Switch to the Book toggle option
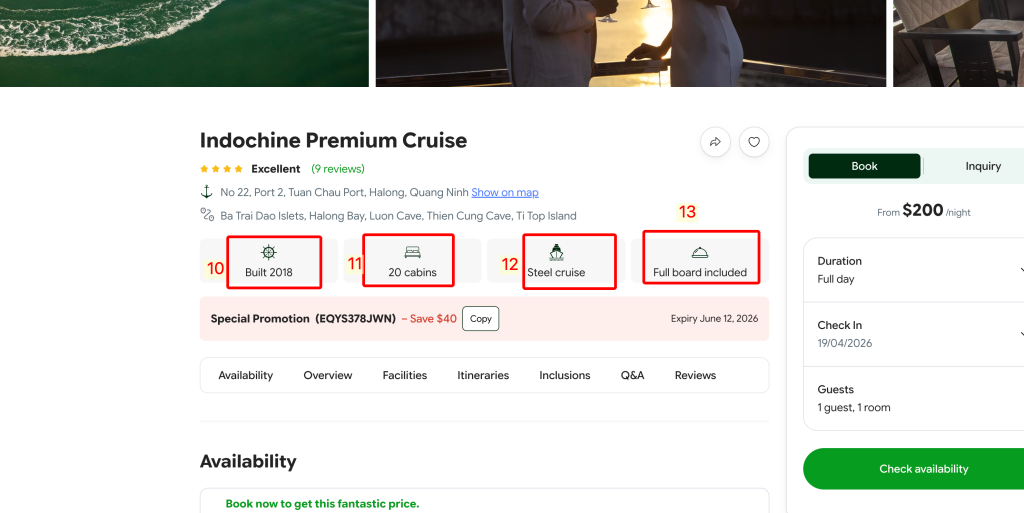The width and height of the screenshot is (1024, 513). point(864,166)
